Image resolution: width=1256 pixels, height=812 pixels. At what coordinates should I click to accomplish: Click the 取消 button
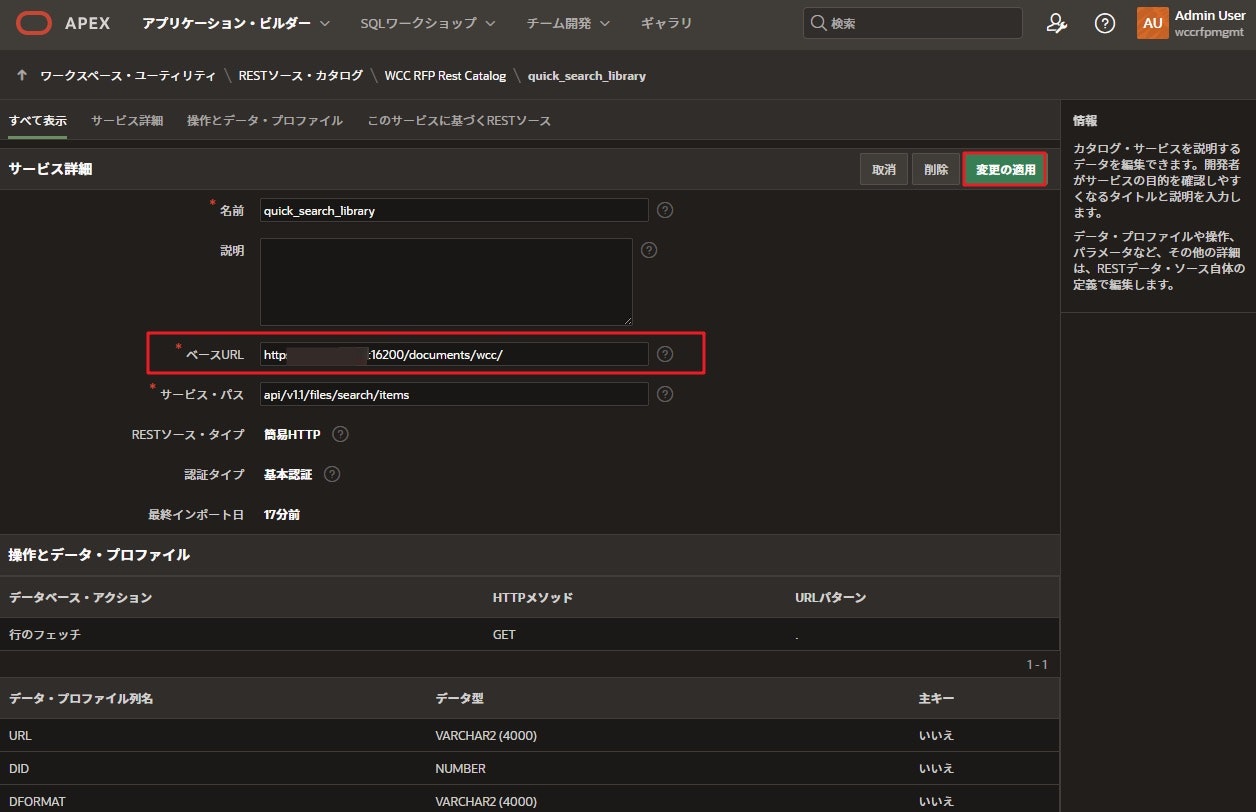point(883,169)
